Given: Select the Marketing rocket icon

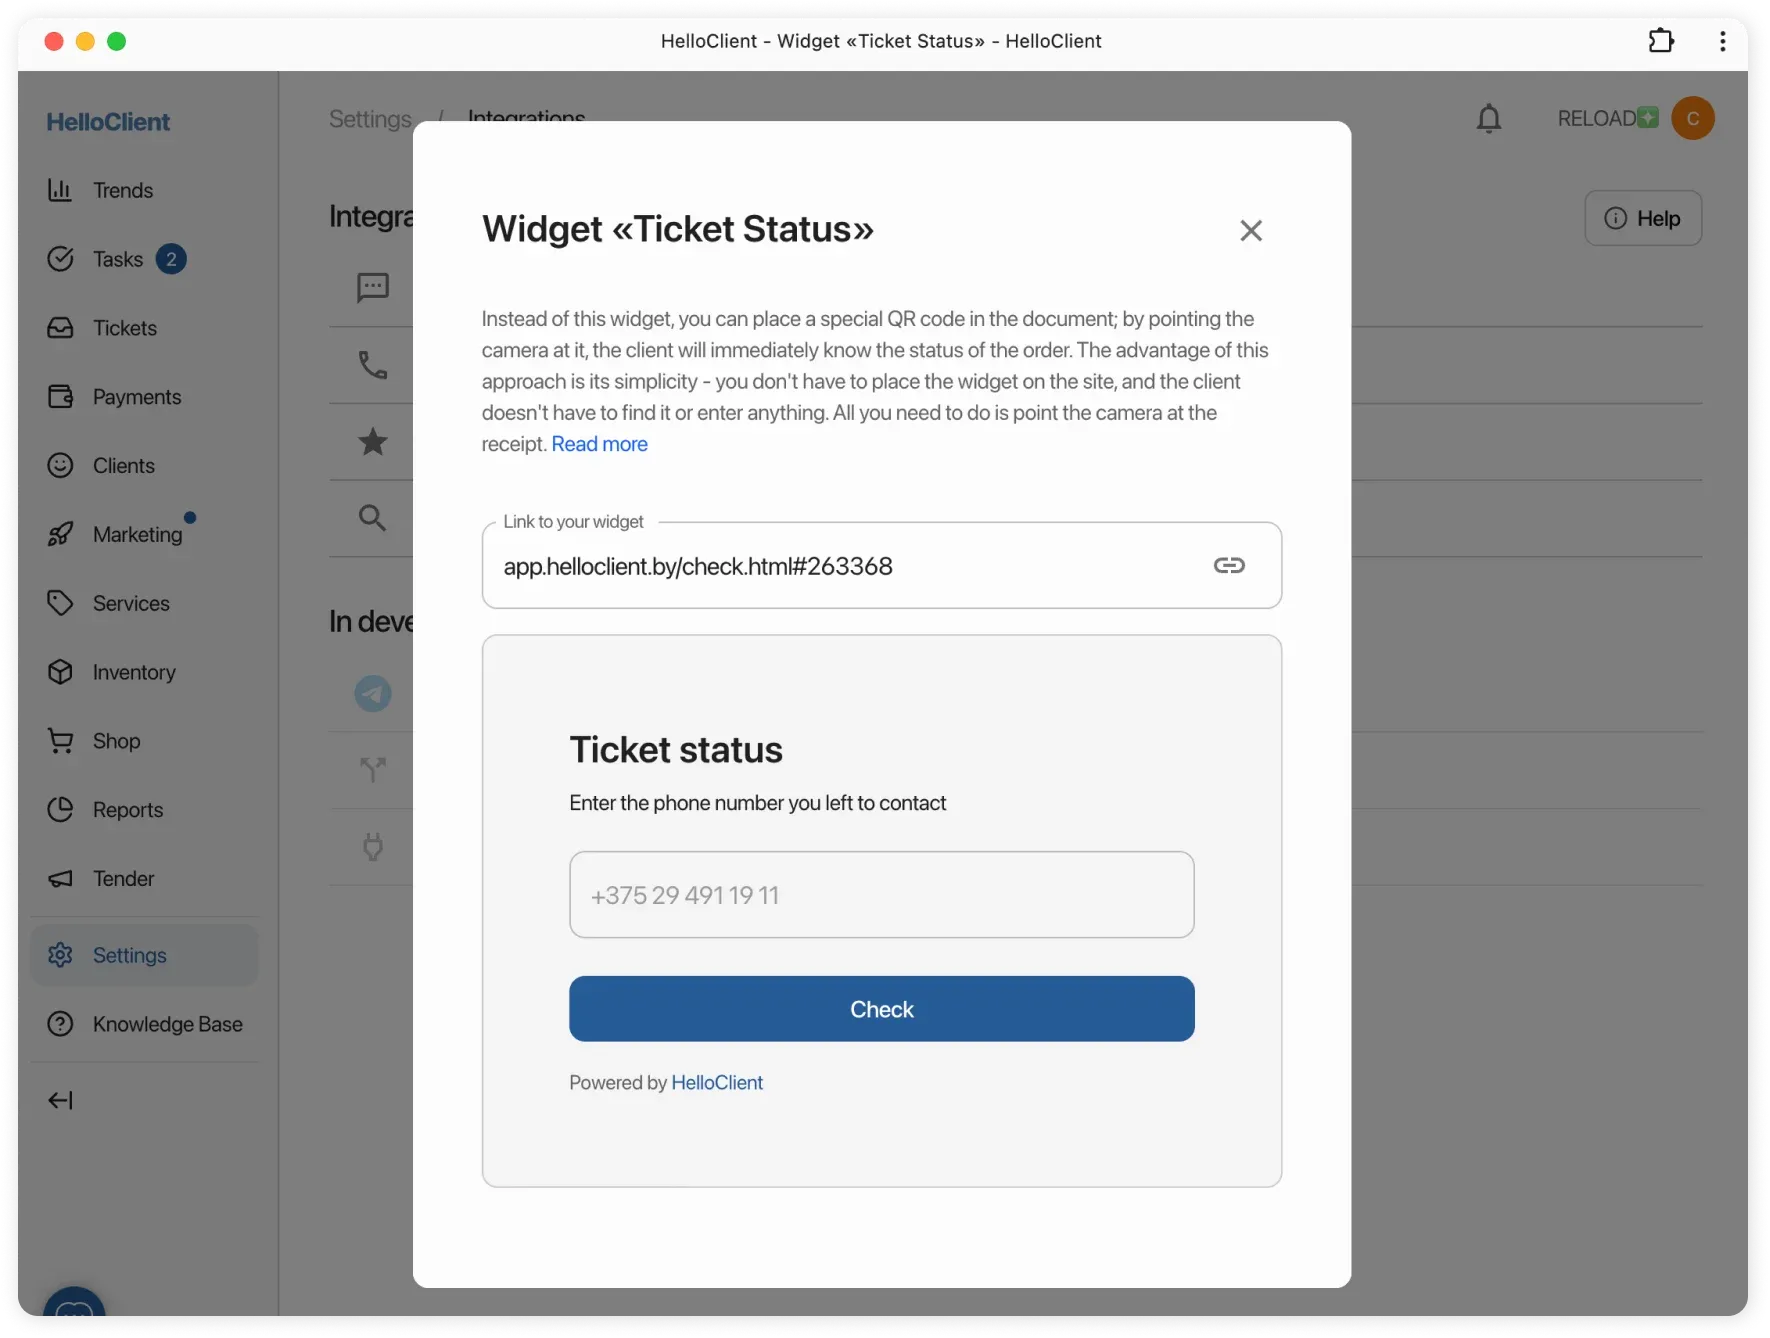Looking at the screenshot, I should tap(61, 533).
